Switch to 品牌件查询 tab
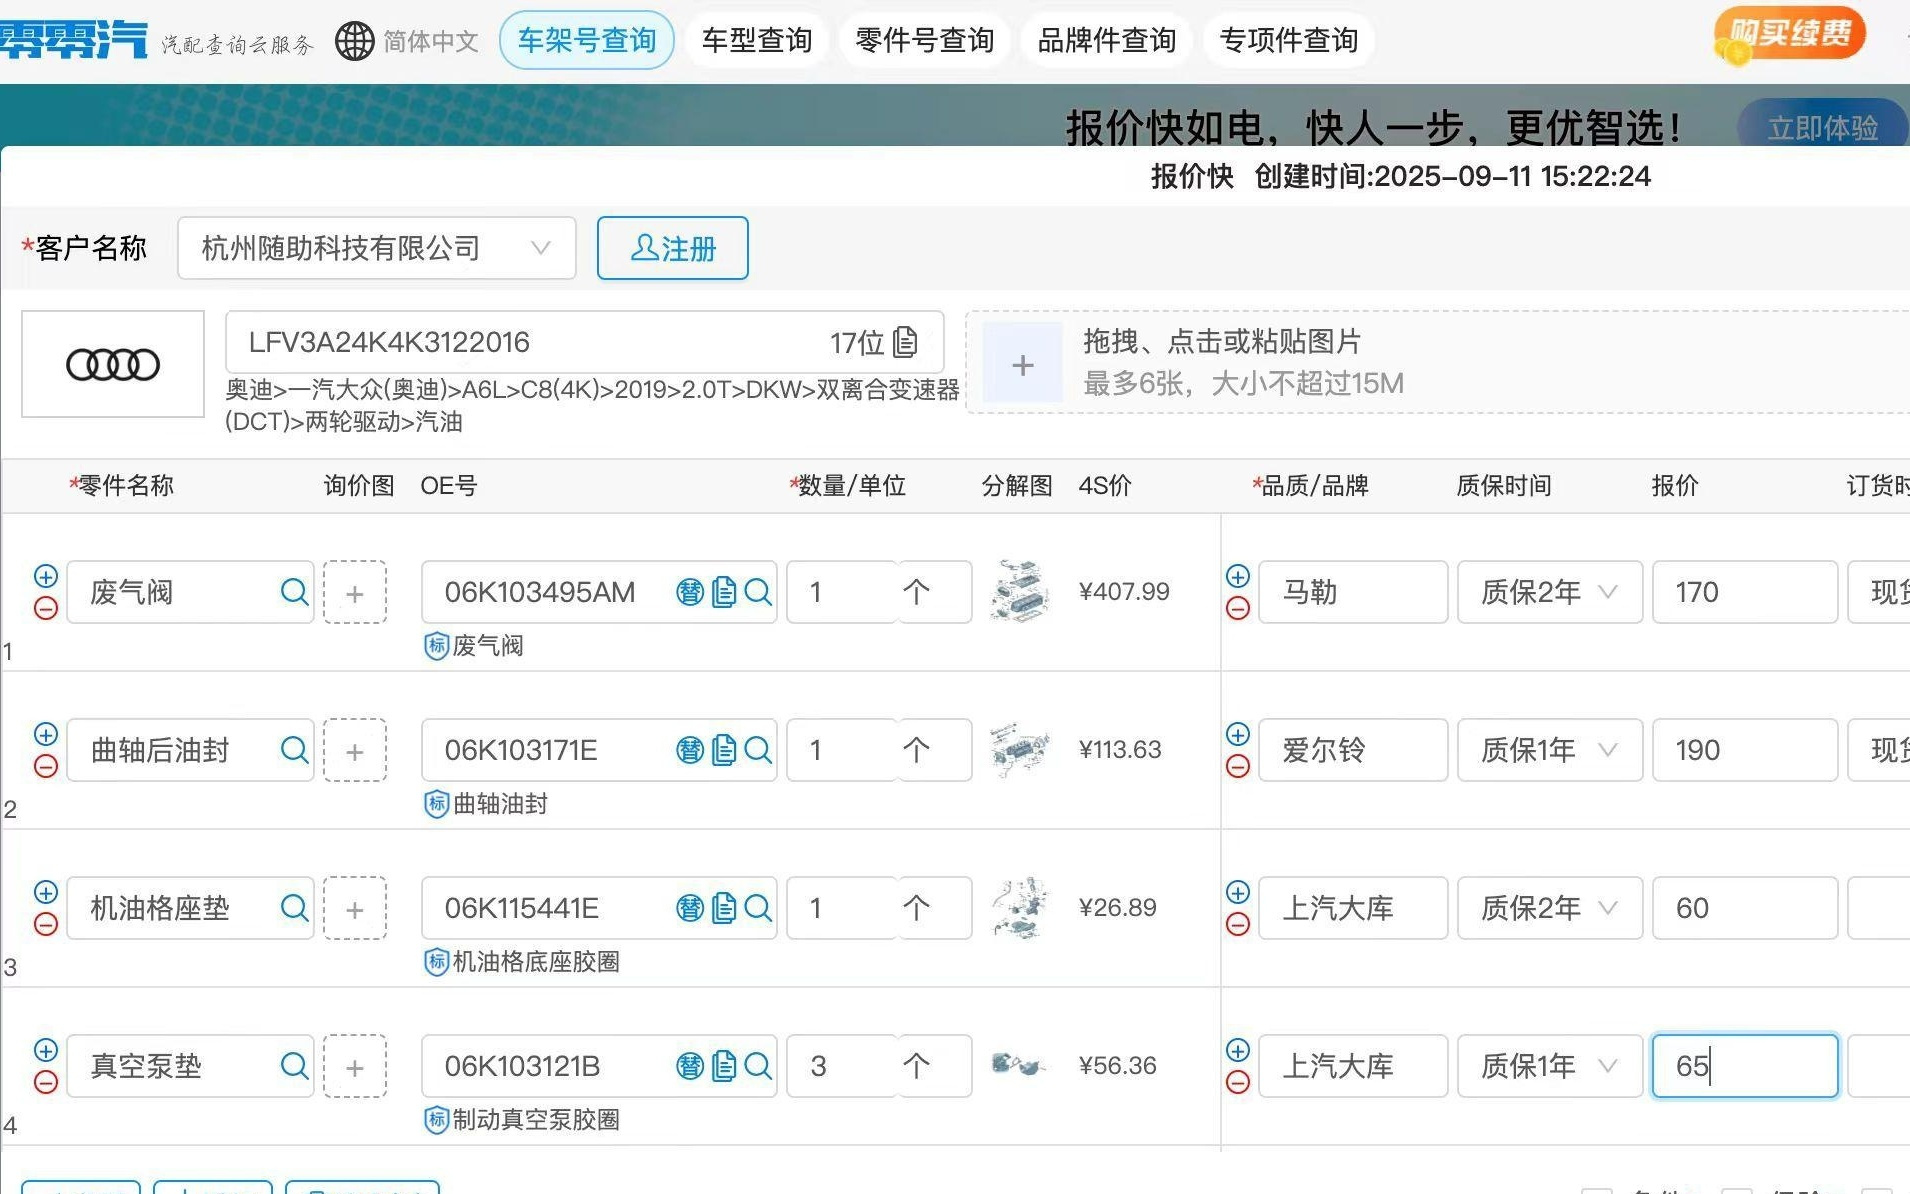This screenshot has width=1910, height=1194. [1107, 40]
